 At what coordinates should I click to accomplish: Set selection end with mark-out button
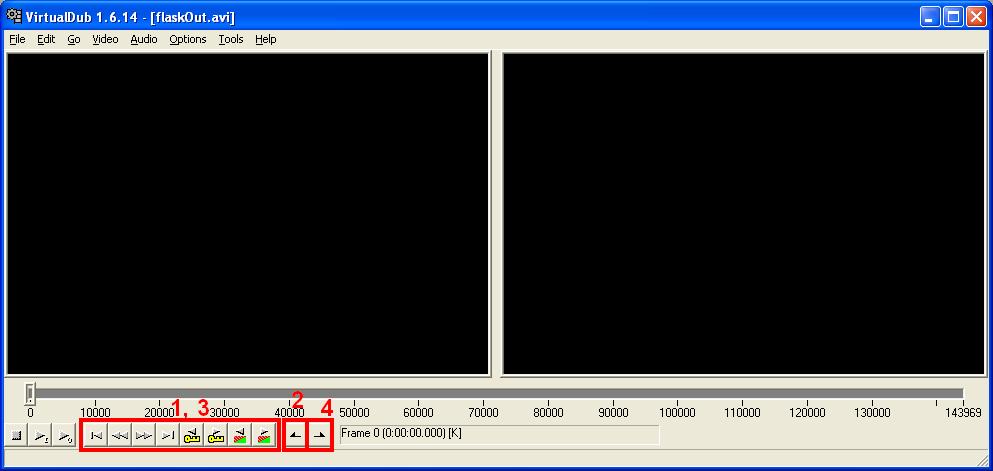click(320, 436)
